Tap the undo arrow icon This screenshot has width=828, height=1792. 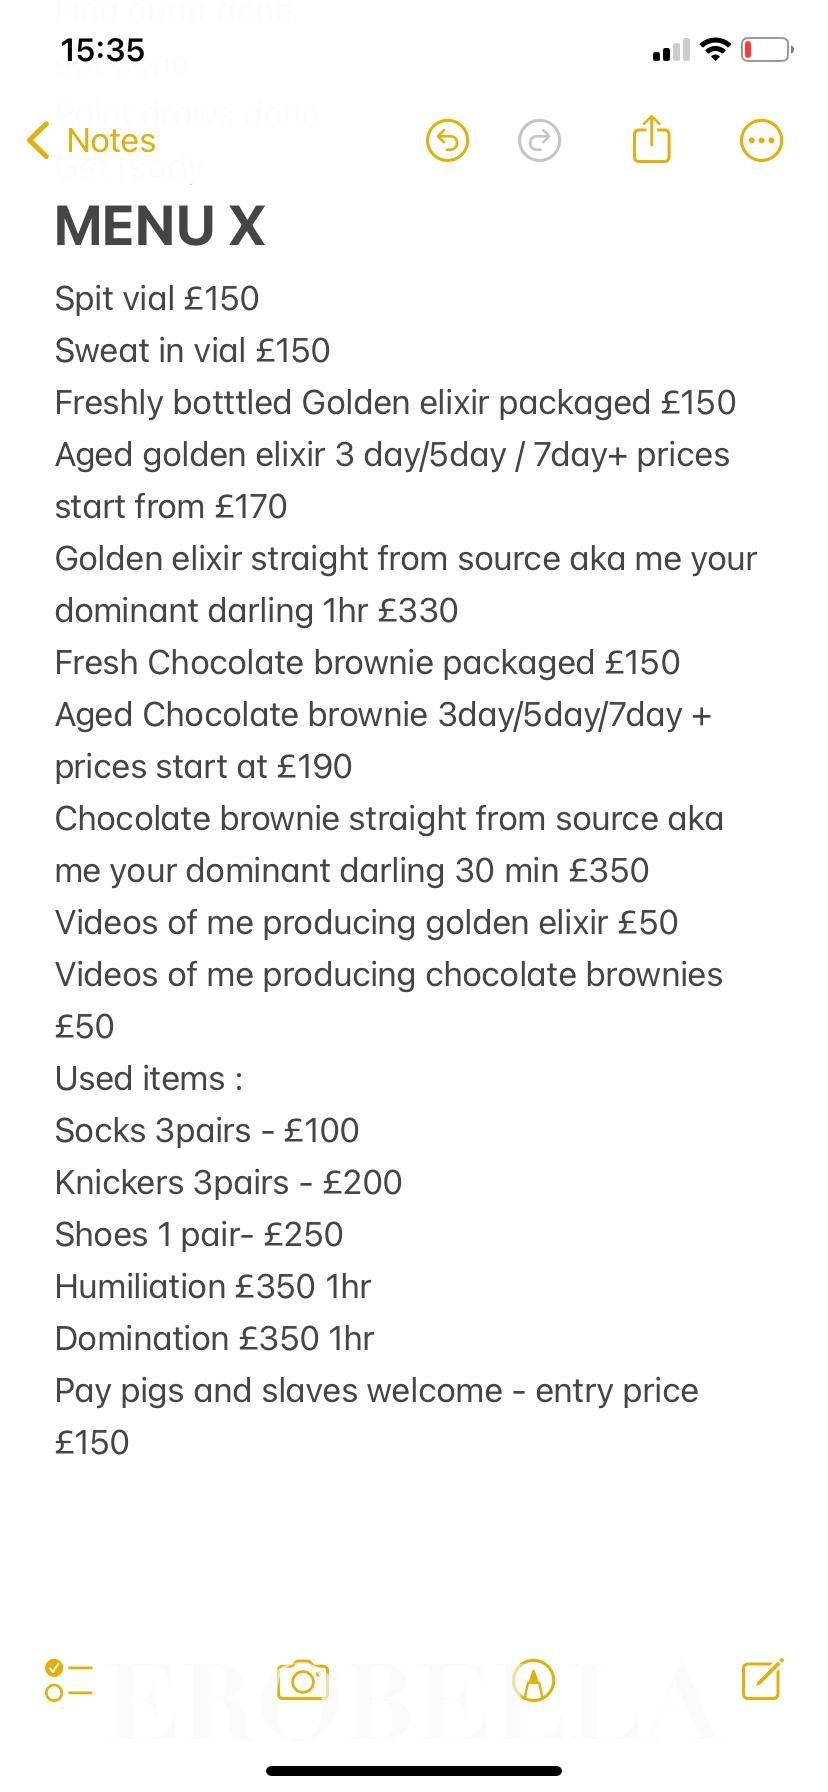(447, 141)
